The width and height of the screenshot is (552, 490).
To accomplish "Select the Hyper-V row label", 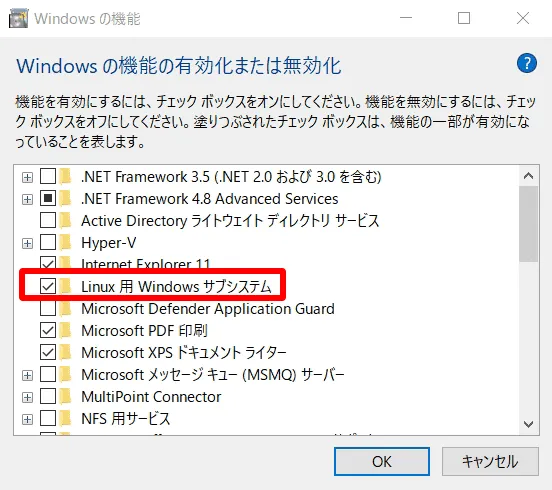I will tap(108, 243).
